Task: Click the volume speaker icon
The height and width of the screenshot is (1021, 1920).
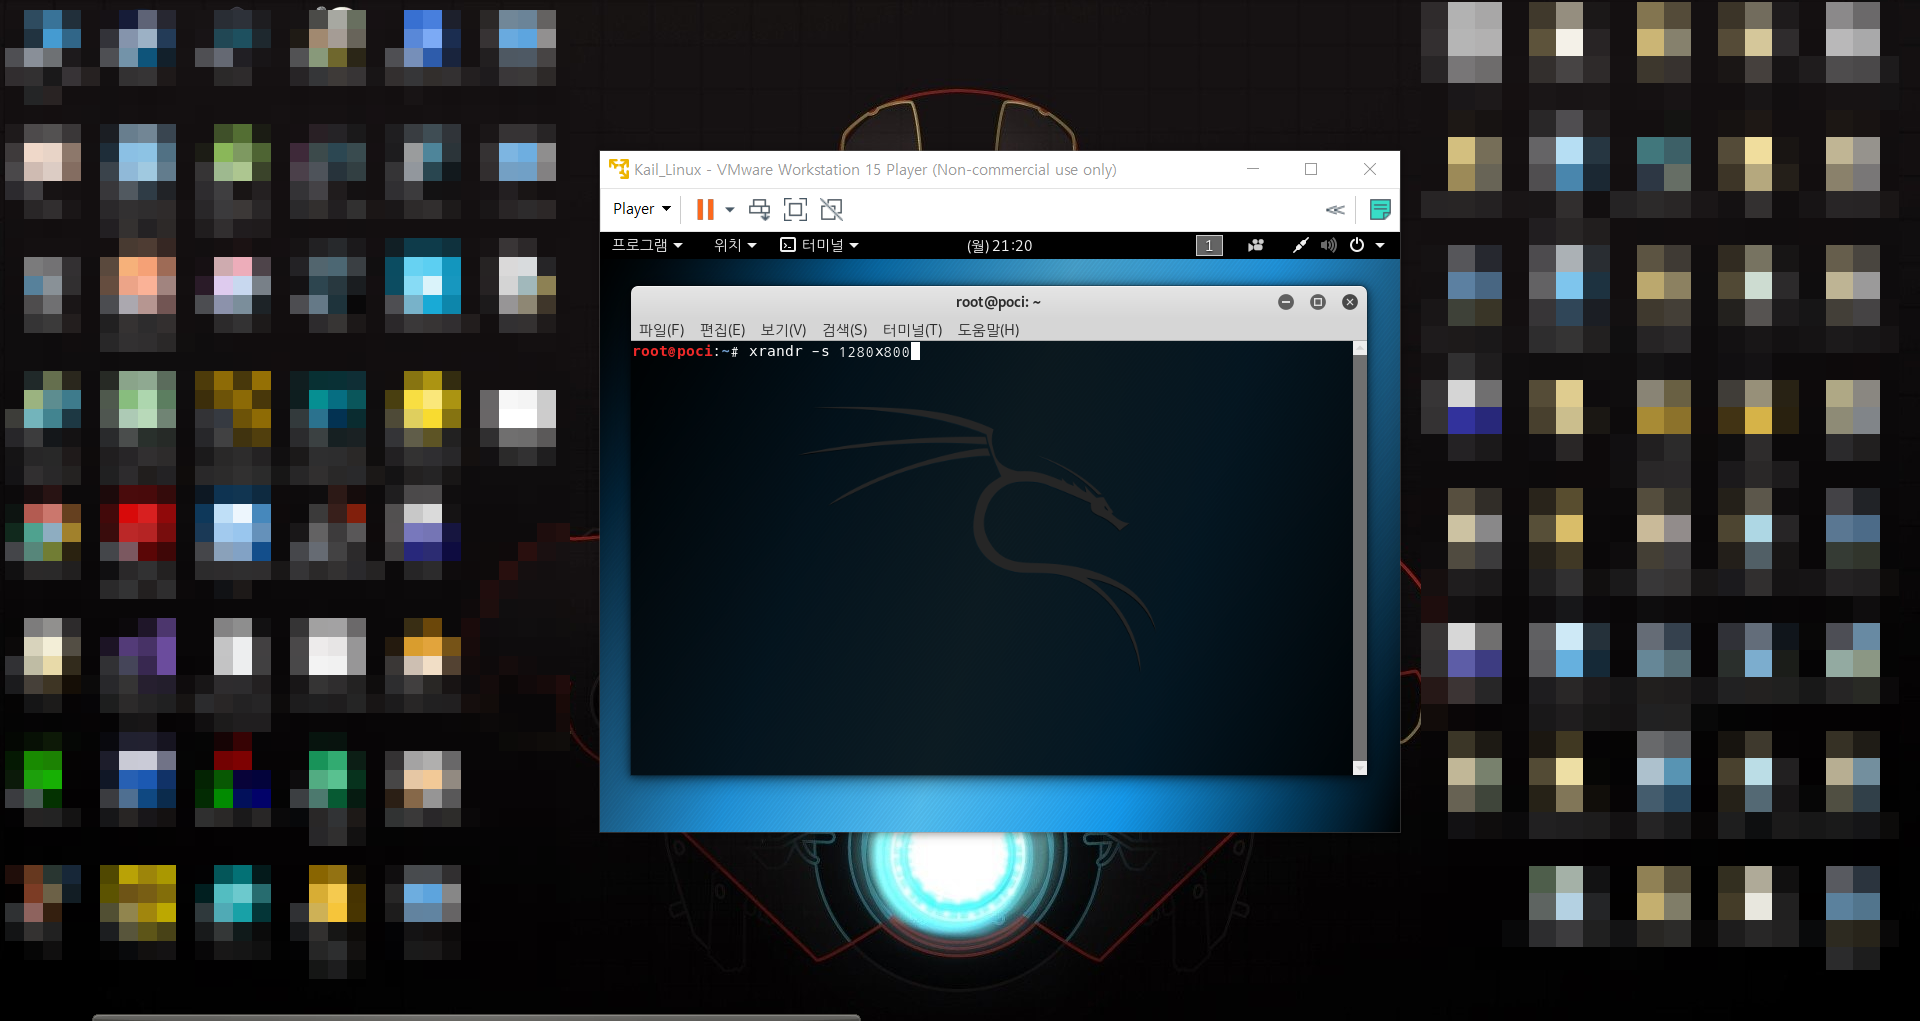Action: (x=1328, y=245)
